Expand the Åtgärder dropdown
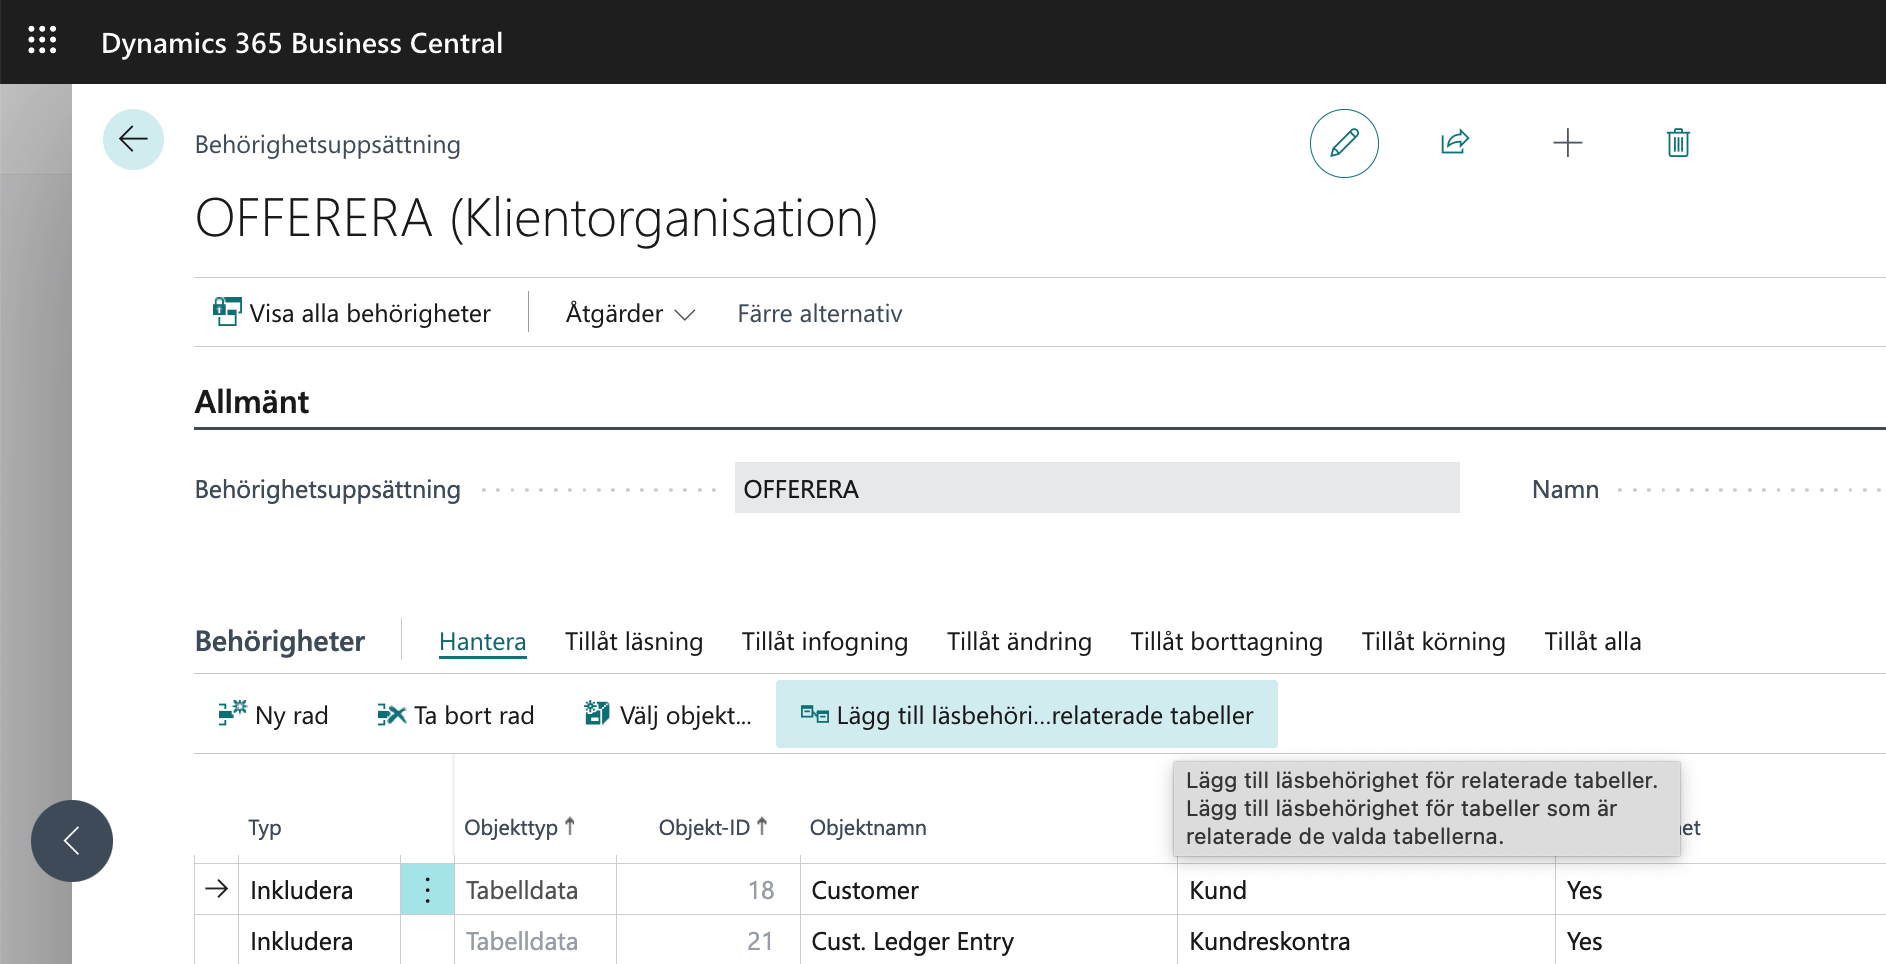The width and height of the screenshot is (1886, 964). coord(630,313)
